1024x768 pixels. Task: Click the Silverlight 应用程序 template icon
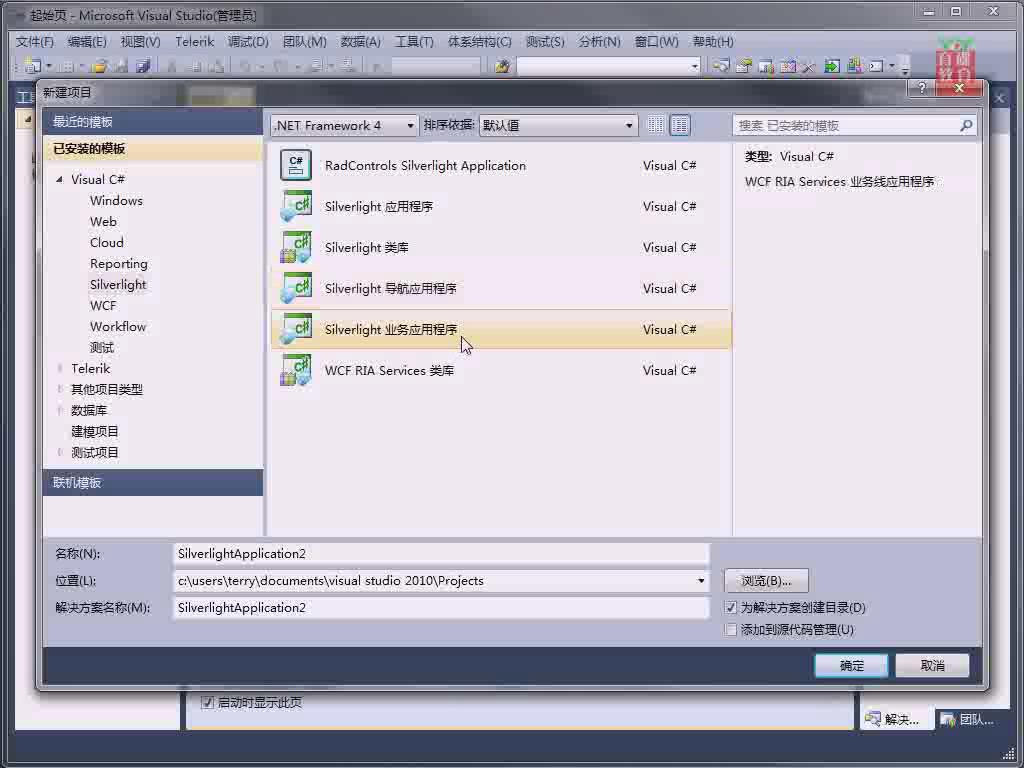tap(296, 206)
